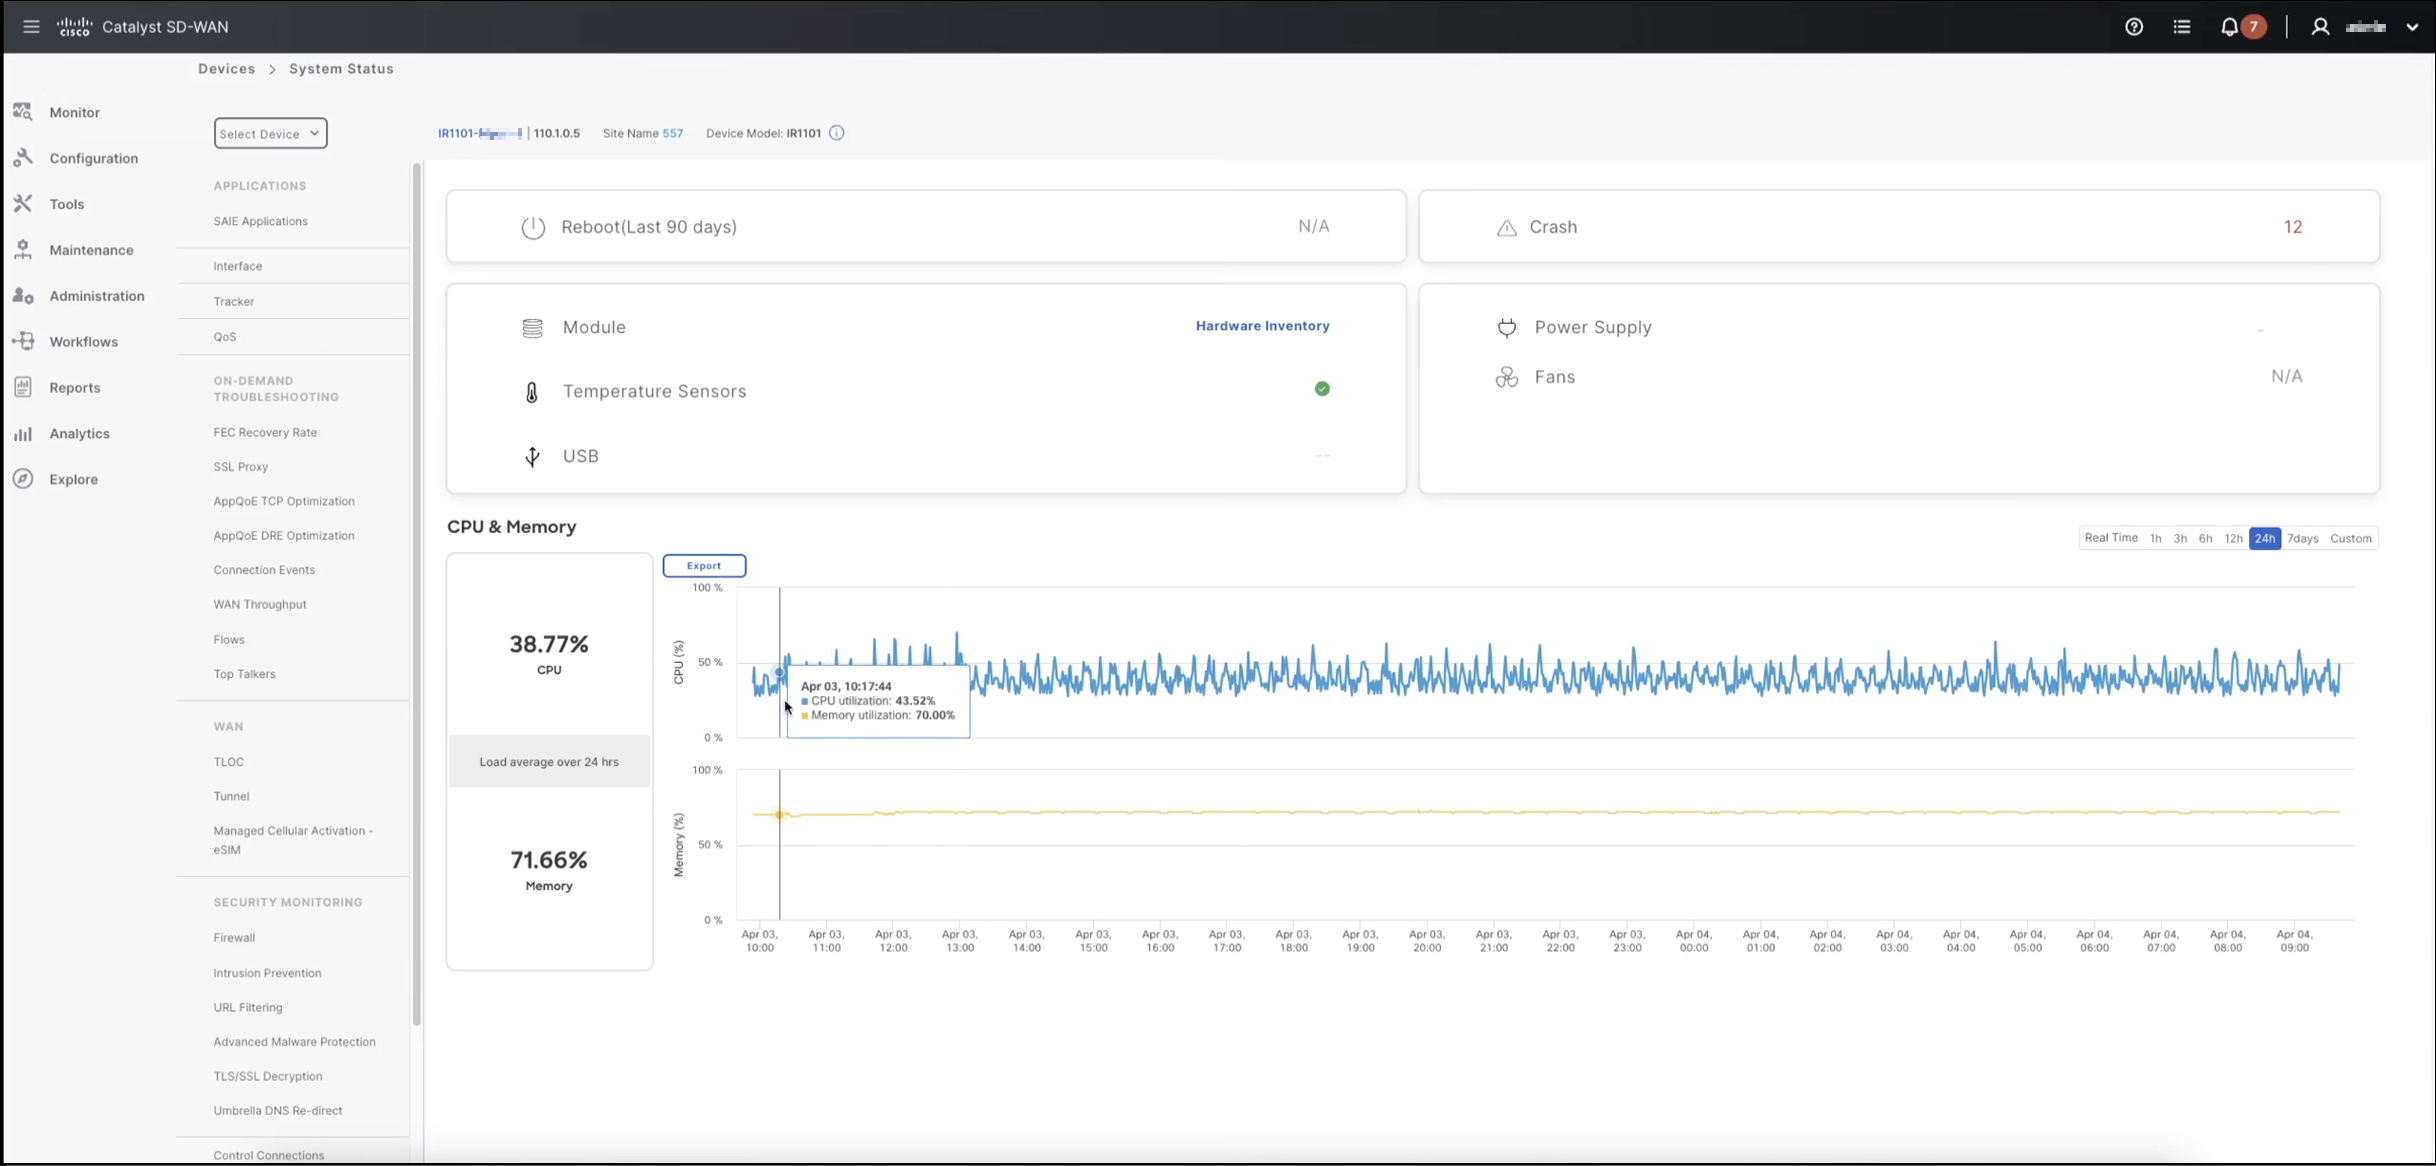The image size is (2436, 1166).
Task: Open Intrusion Prevention
Action: 267,973
